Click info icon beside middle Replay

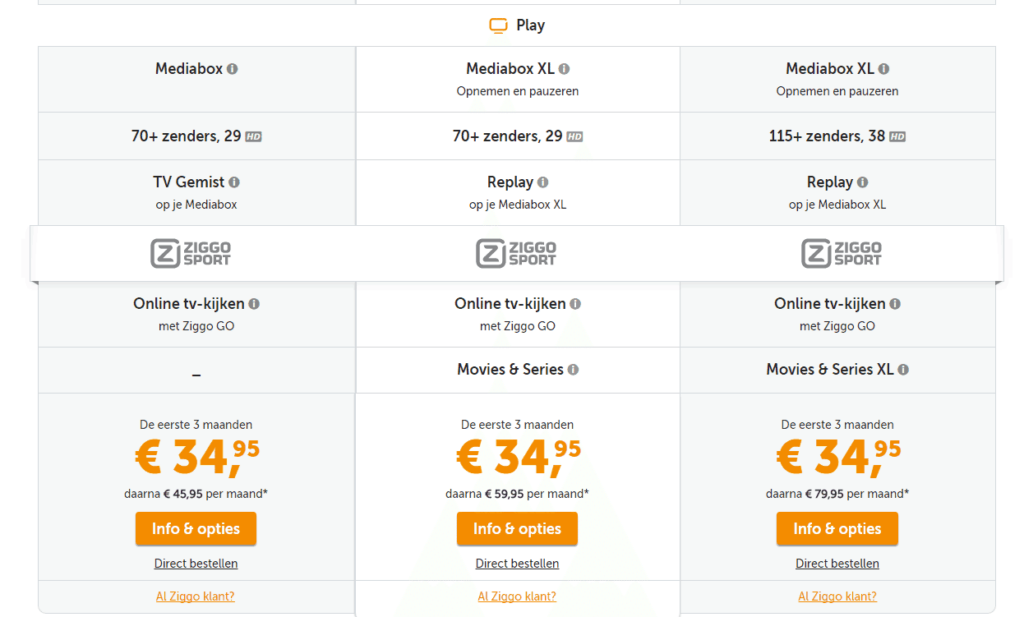543,183
